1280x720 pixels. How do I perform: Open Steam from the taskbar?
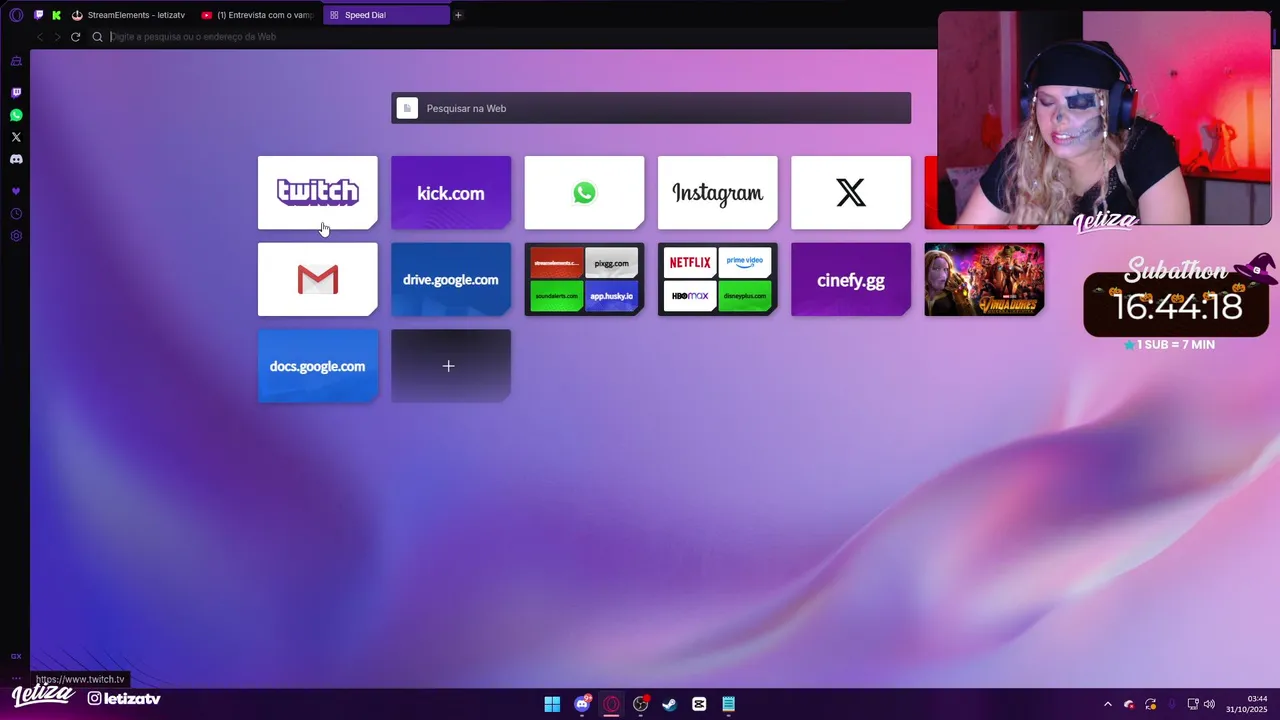click(x=670, y=704)
